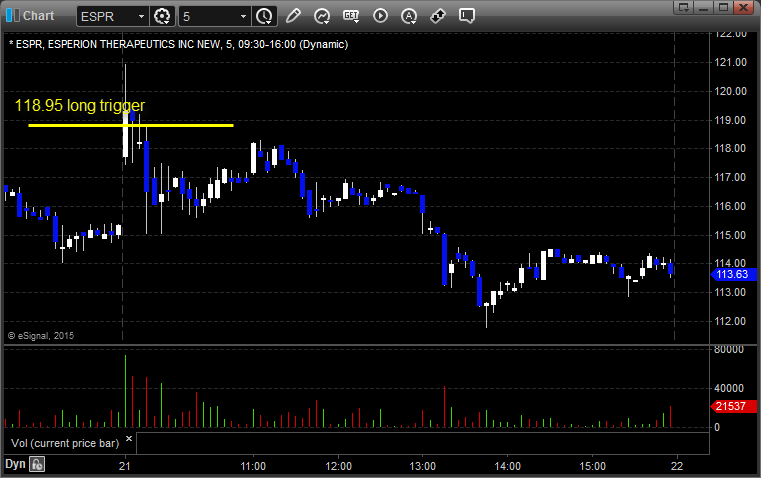
Task: Open the alerts (A) circle menu
Action: (x=409, y=16)
